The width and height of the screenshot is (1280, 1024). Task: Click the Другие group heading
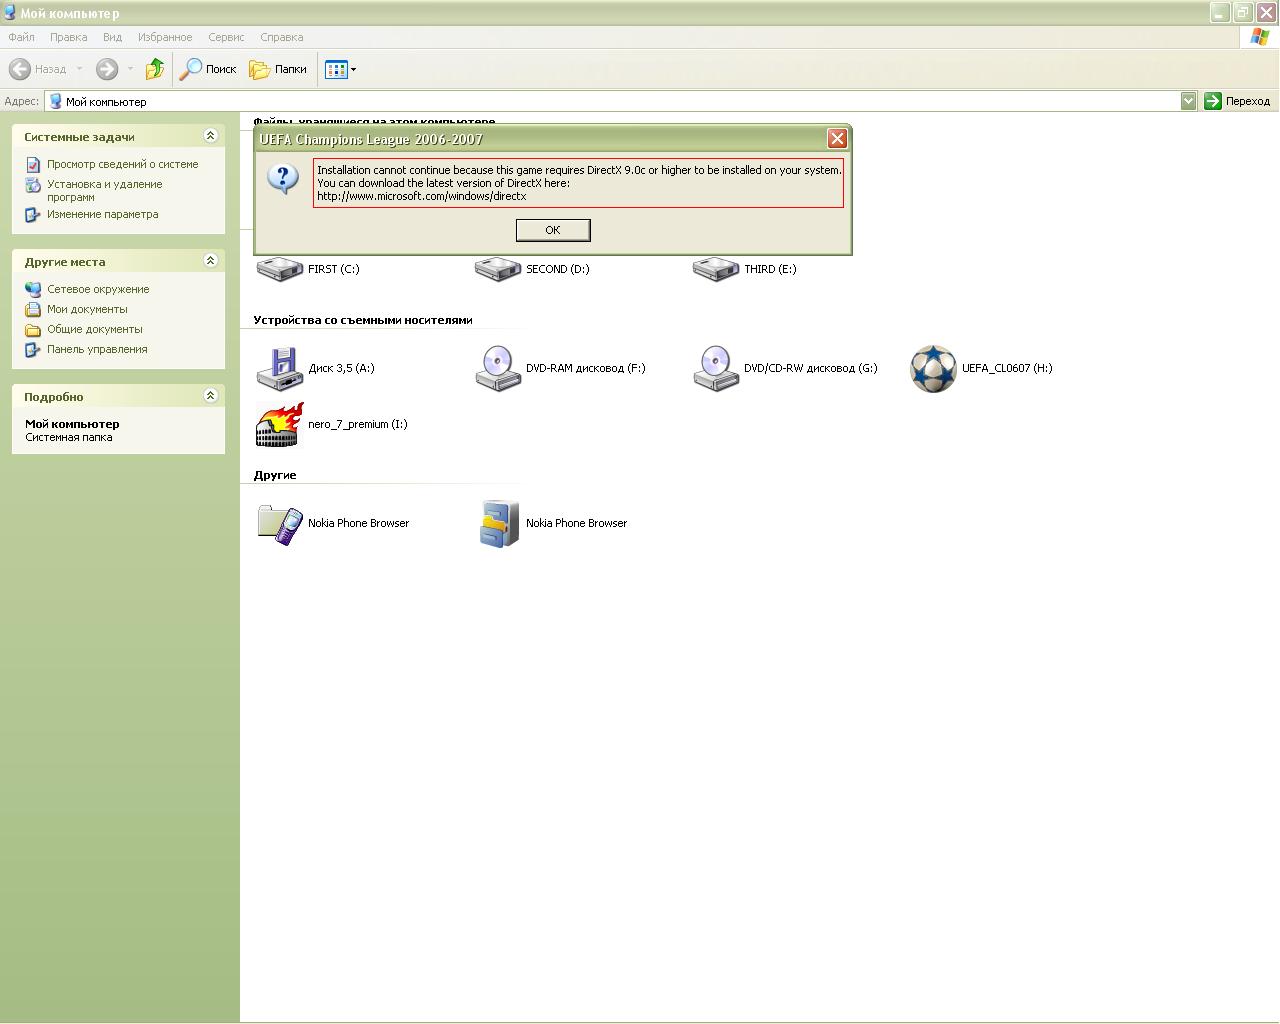275,475
